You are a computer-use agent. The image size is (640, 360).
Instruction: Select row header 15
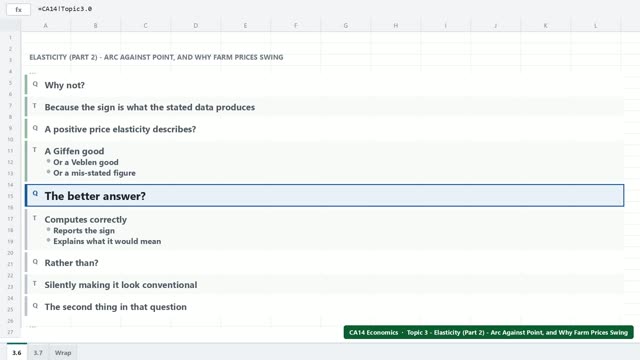pyautogui.click(x=10, y=196)
